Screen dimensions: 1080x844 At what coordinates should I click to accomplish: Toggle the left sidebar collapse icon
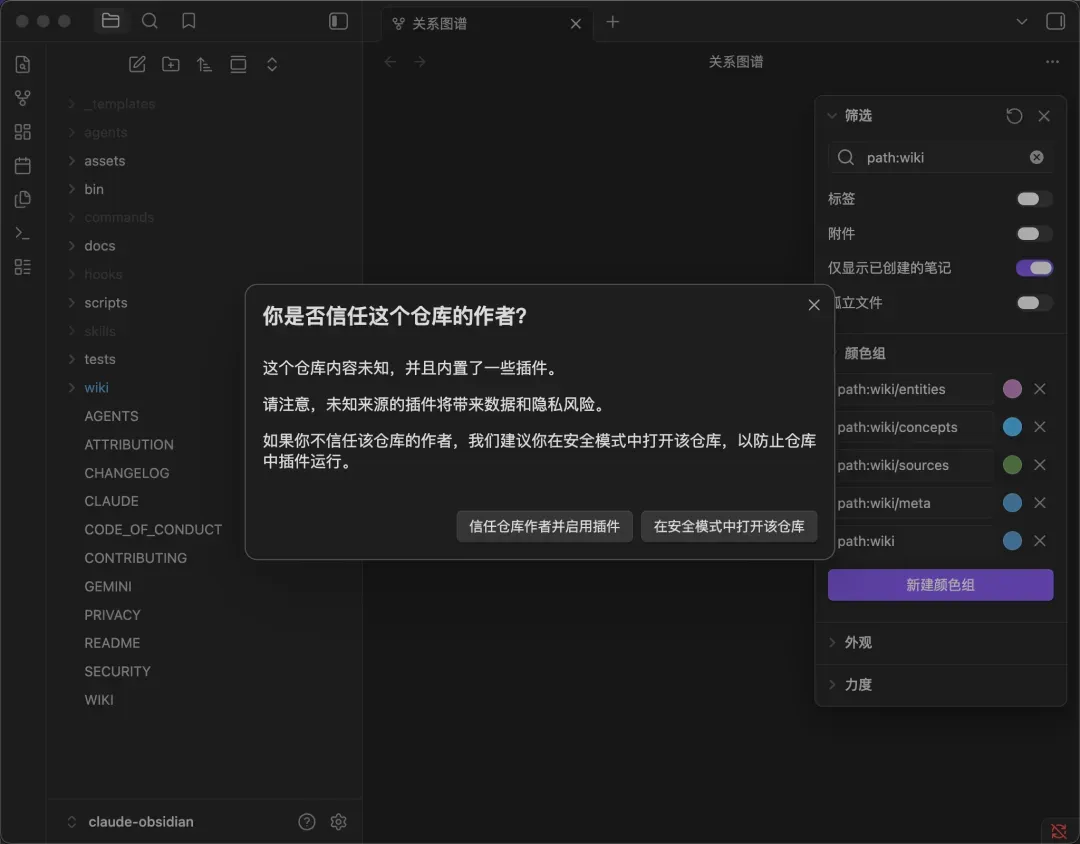point(338,21)
